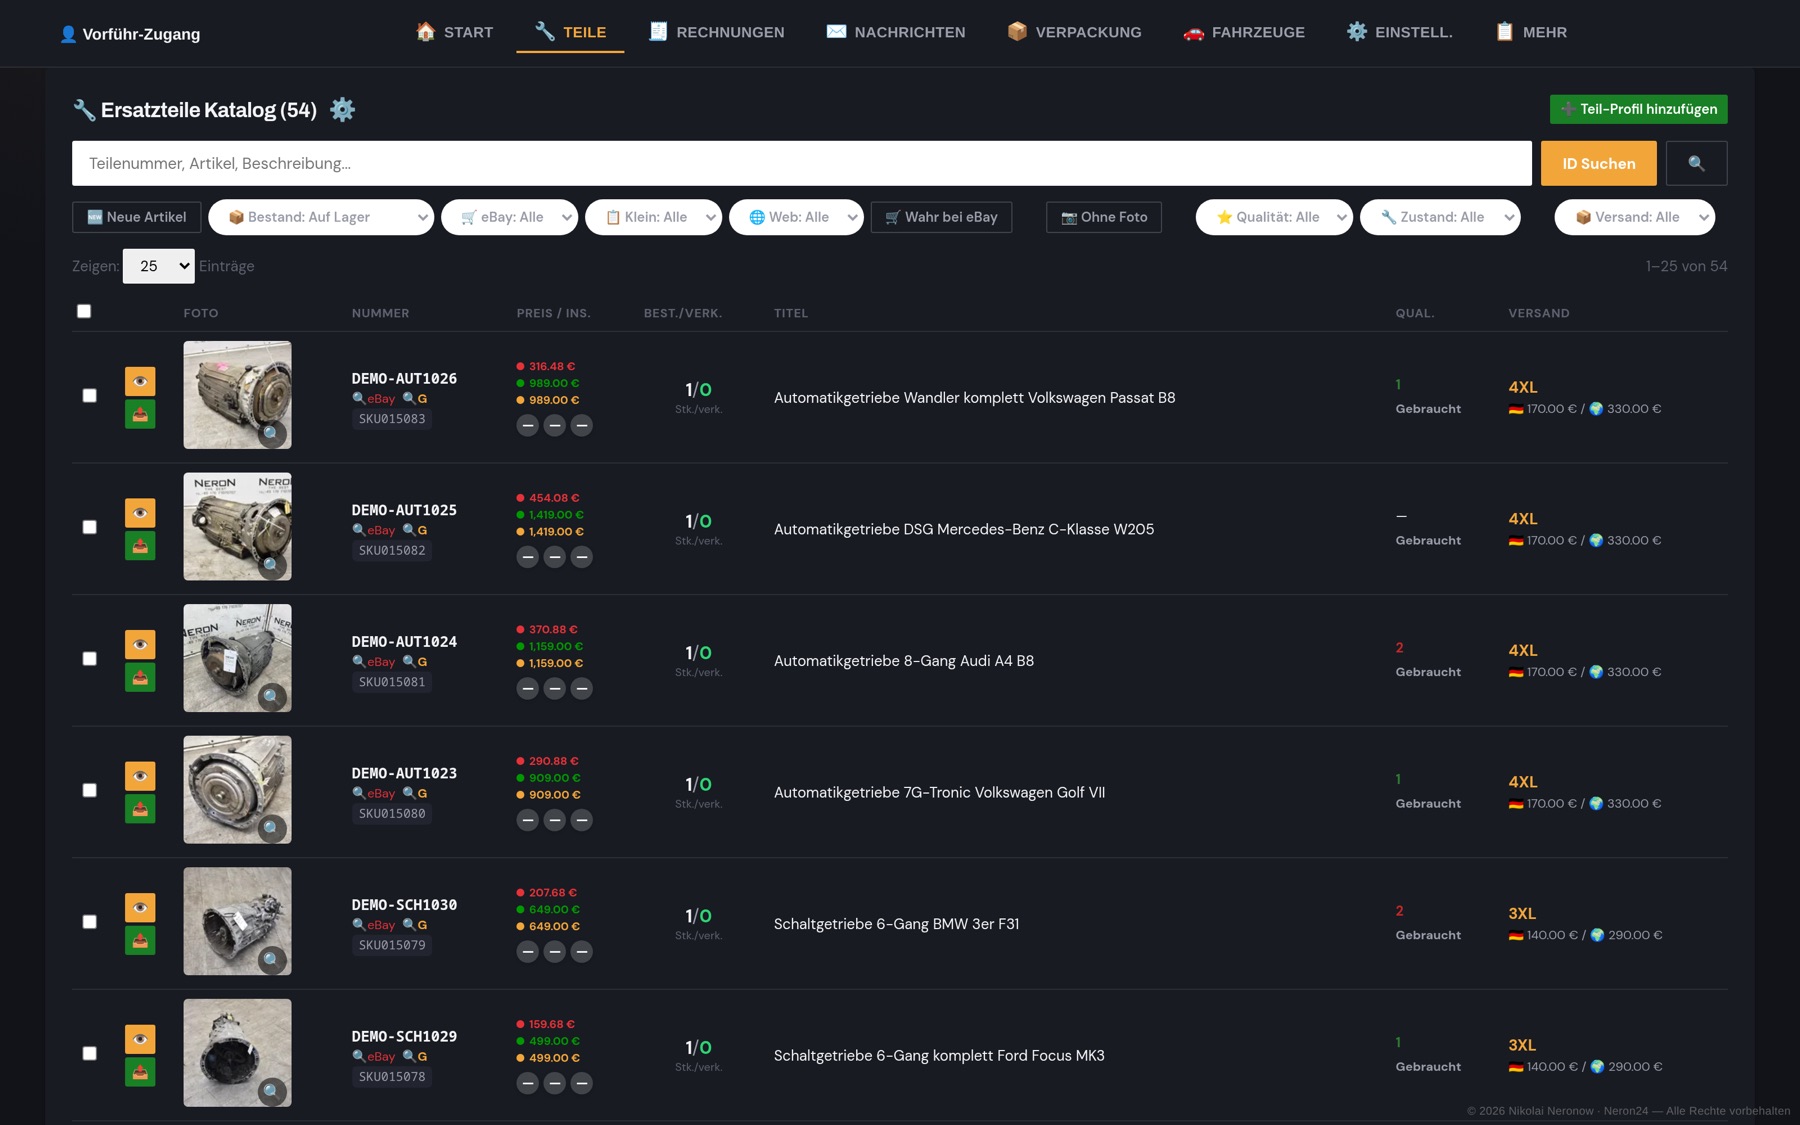Viewport: 1800px width, 1125px height.
Task: Open the Qualität: Alle dropdown
Action: click(1274, 217)
